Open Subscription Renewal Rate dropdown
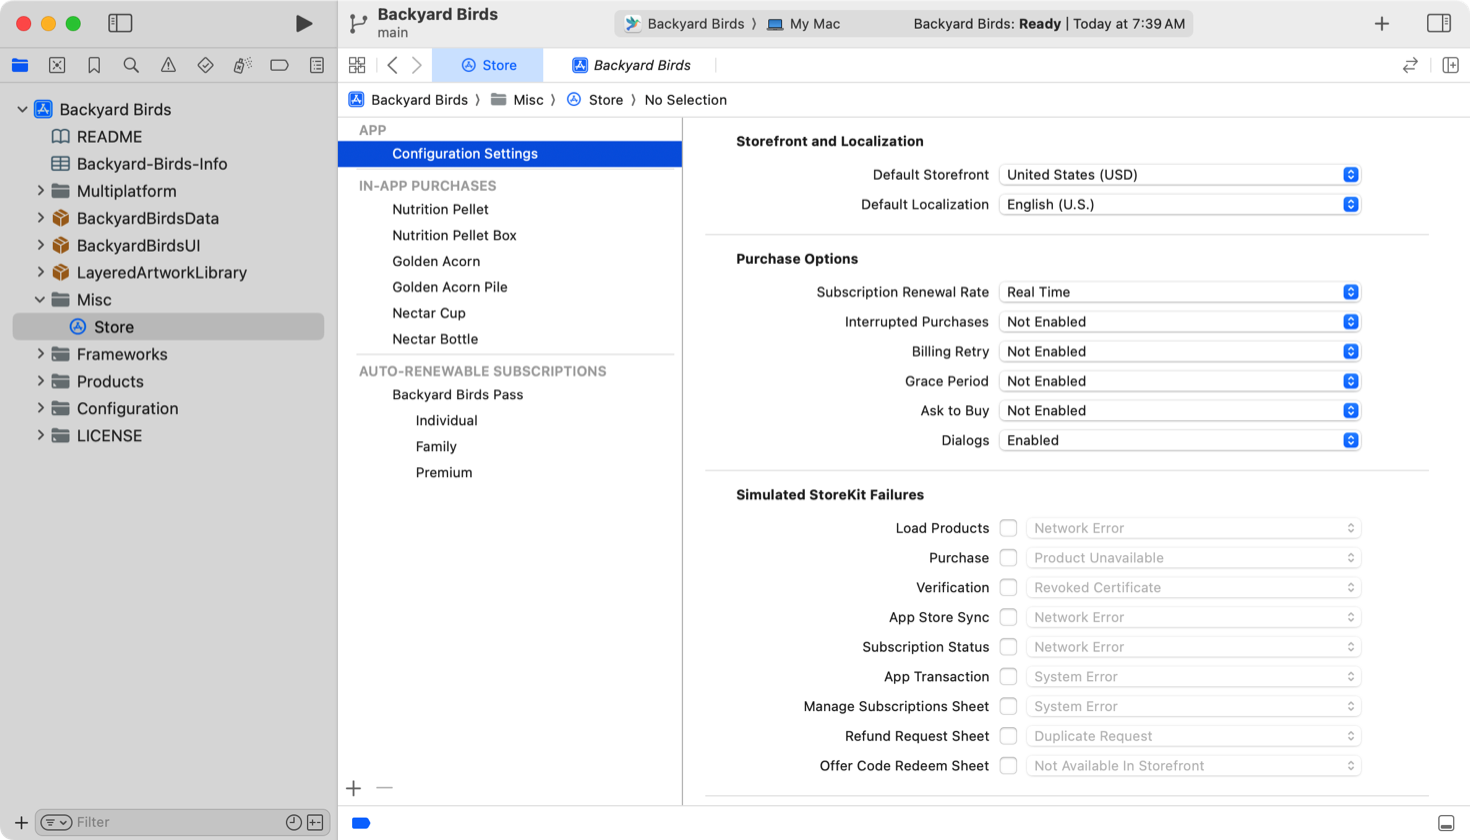This screenshot has width=1470, height=840. [x=1180, y=292]
